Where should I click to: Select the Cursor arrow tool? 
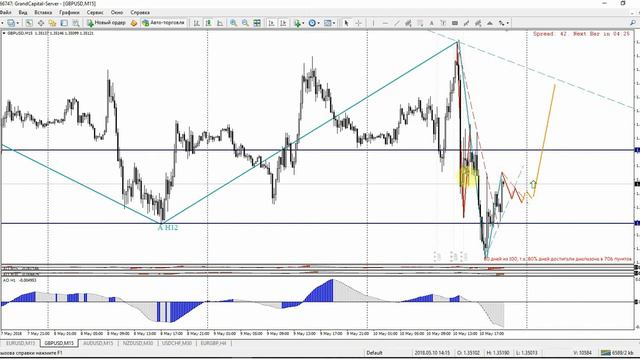[x=346, y=23]
